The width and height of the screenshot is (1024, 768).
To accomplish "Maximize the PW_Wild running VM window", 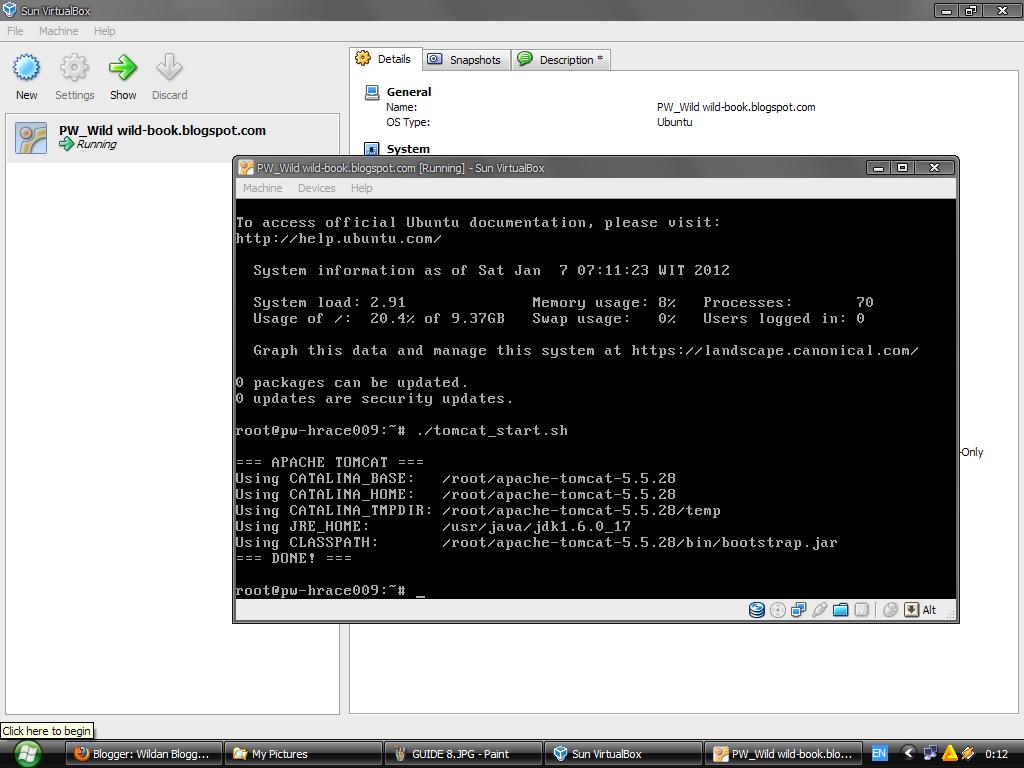I will click(x=903, y=168).
